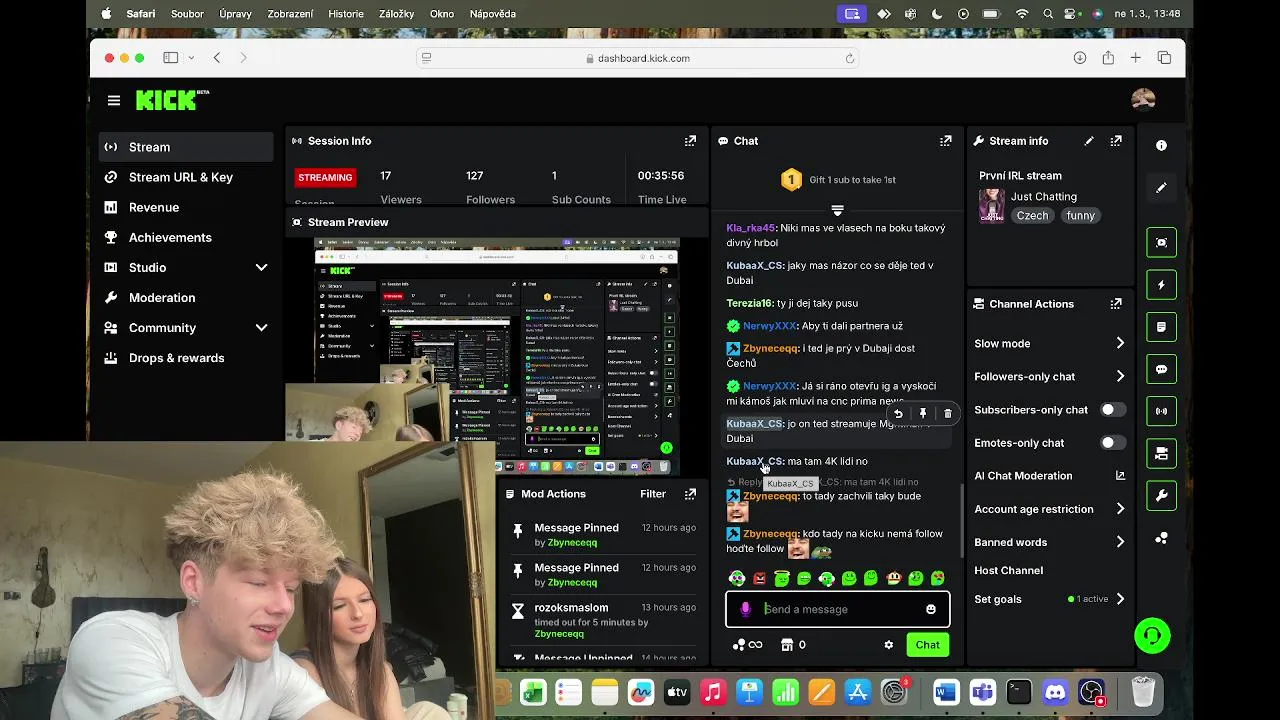This screenshot has height=720, width=1280.
Task: Click Filter in Mod Actions panel
Action: [653, 494]
